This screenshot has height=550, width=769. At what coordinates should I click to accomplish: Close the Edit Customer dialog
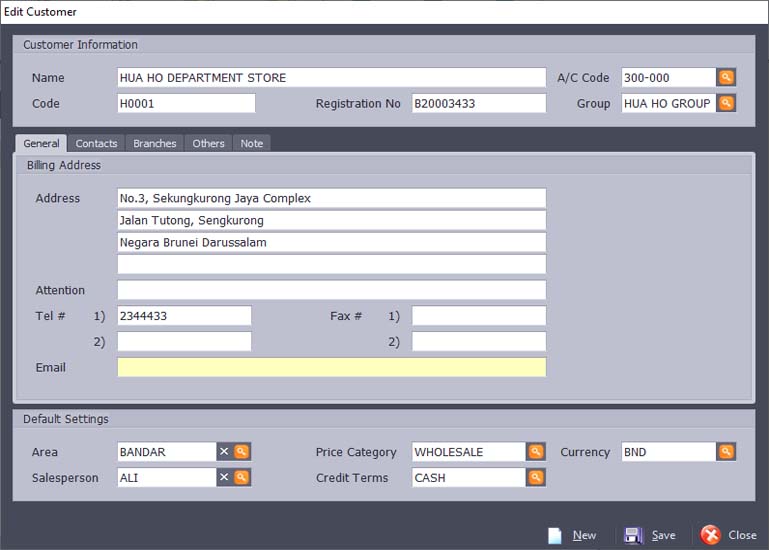pyautogui.click(x=729, y=535)
